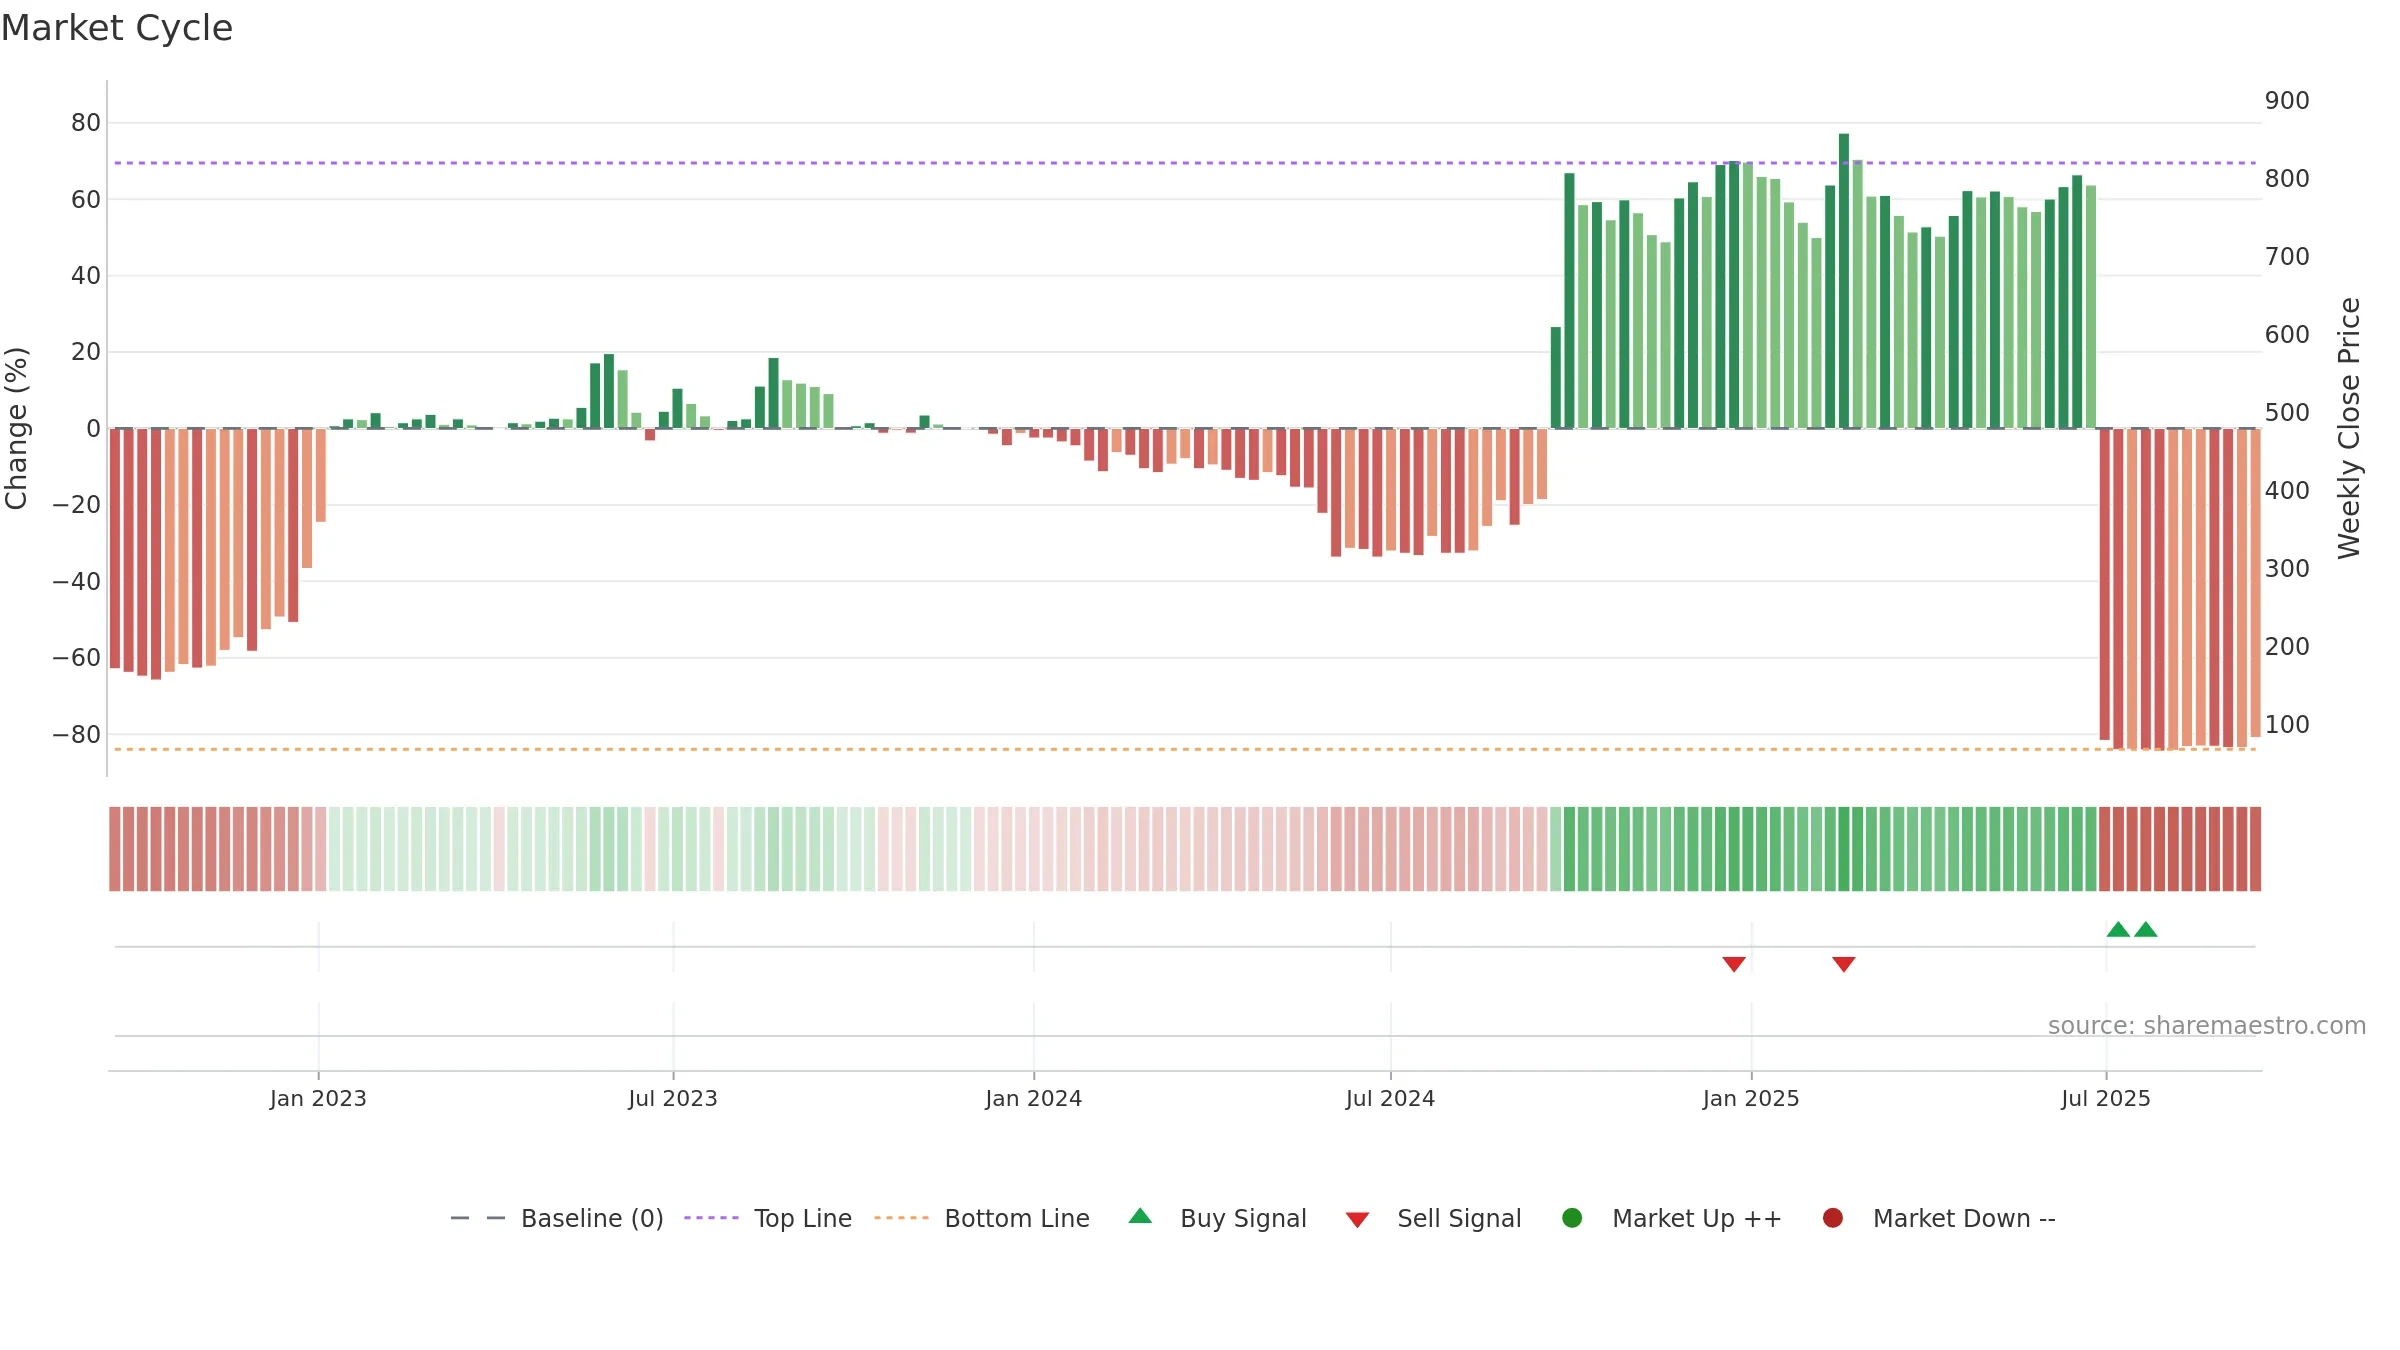2400x1350 pixels.
Task: Click the 900 price axis label
Action: click(2287, 101)
